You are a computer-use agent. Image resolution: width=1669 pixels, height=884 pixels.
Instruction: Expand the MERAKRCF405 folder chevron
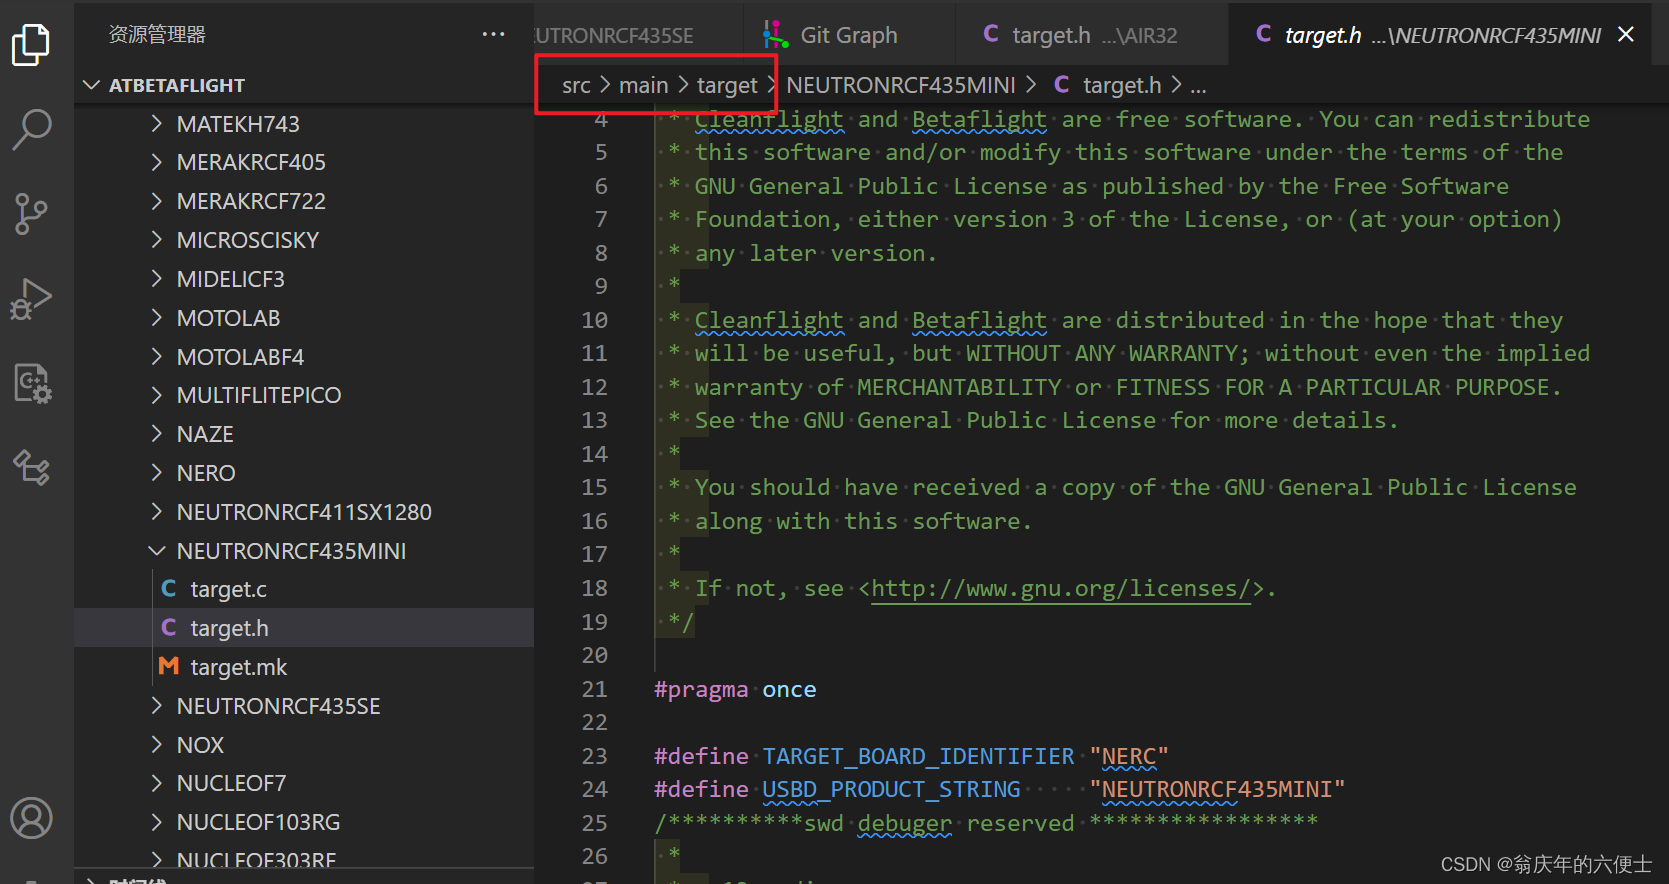[x=156, y=162]
